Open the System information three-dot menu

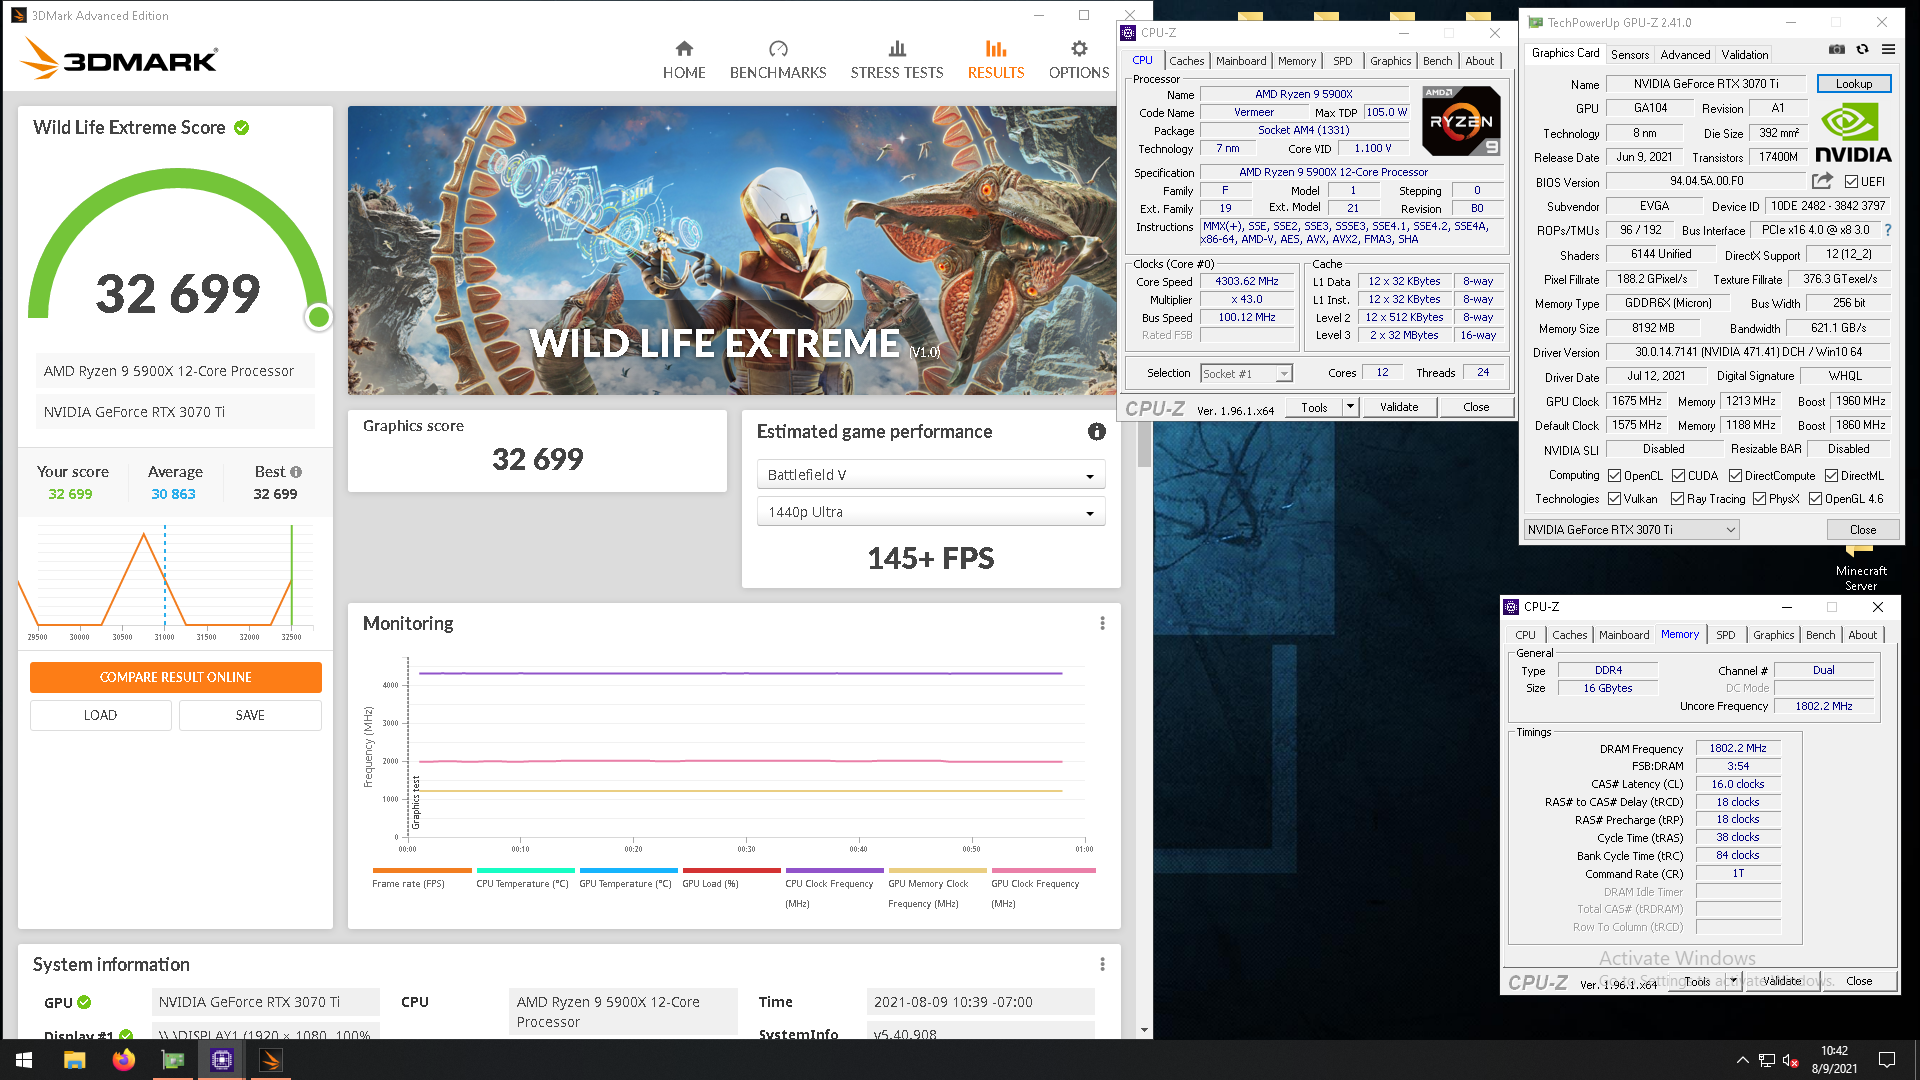[x=1103, y=964]
